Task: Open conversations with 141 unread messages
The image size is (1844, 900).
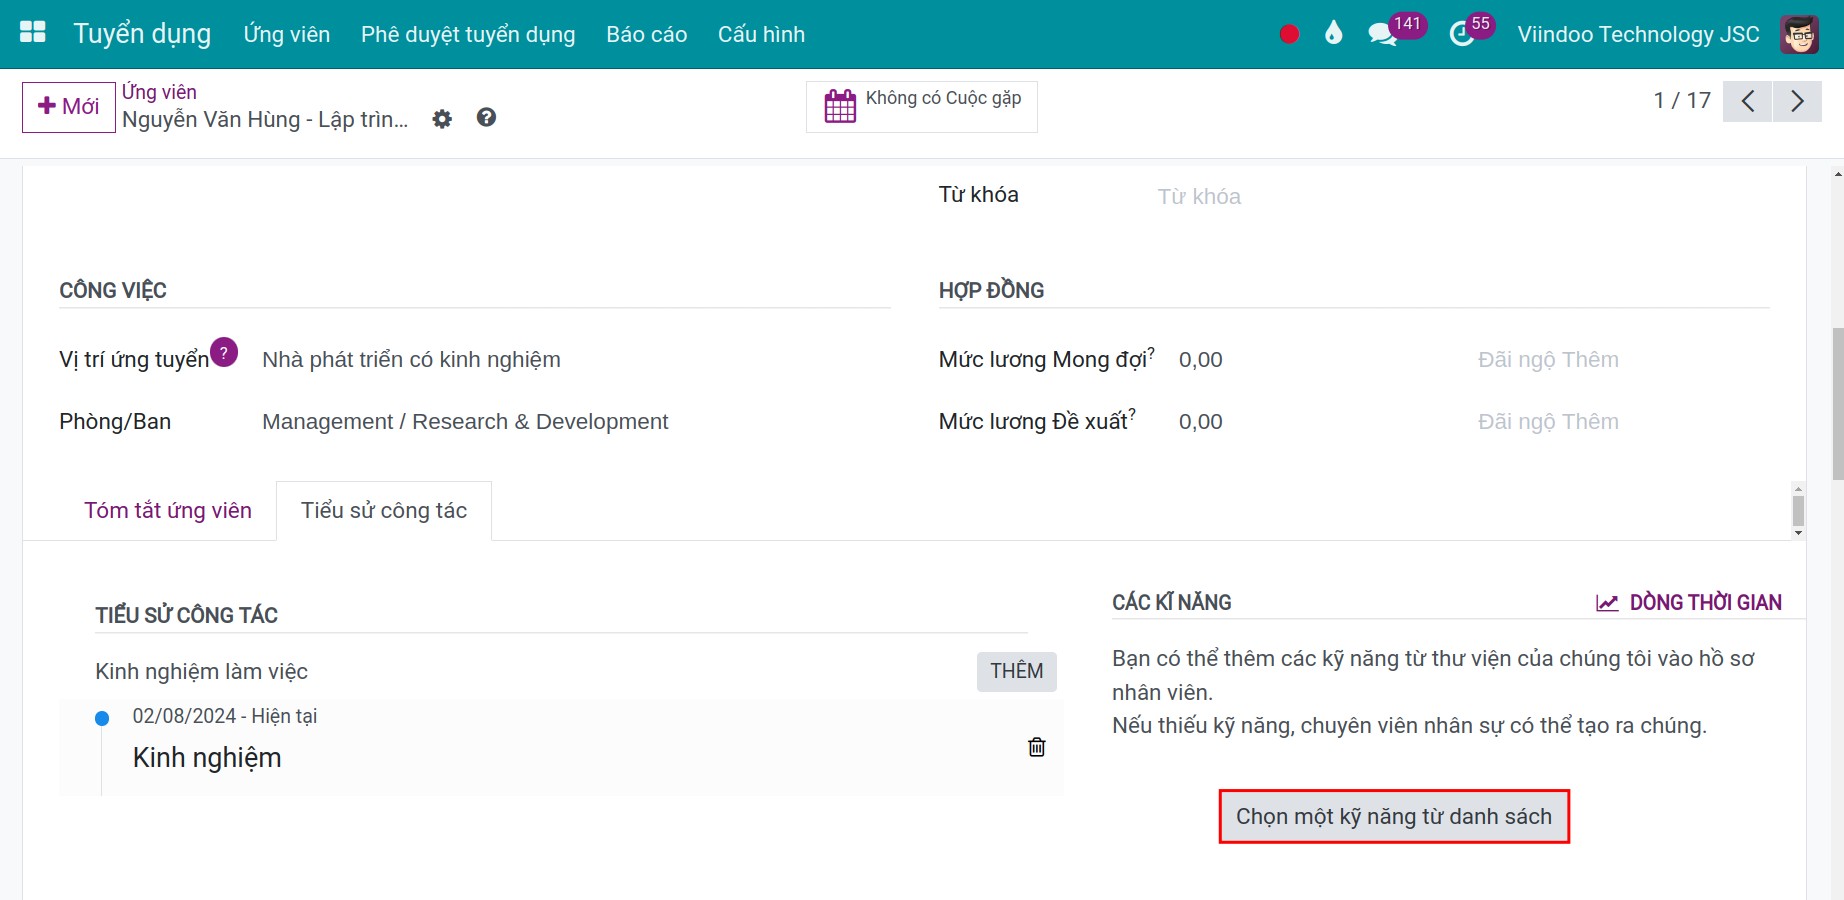Action: tap(1383, 34)
